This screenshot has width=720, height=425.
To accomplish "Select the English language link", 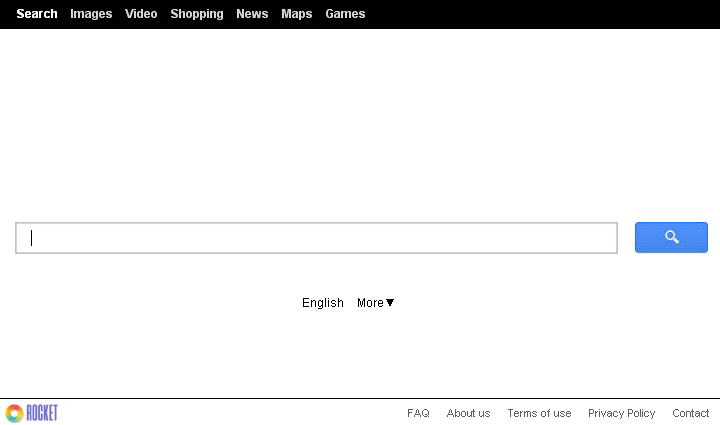I will [x=323, y=303].
